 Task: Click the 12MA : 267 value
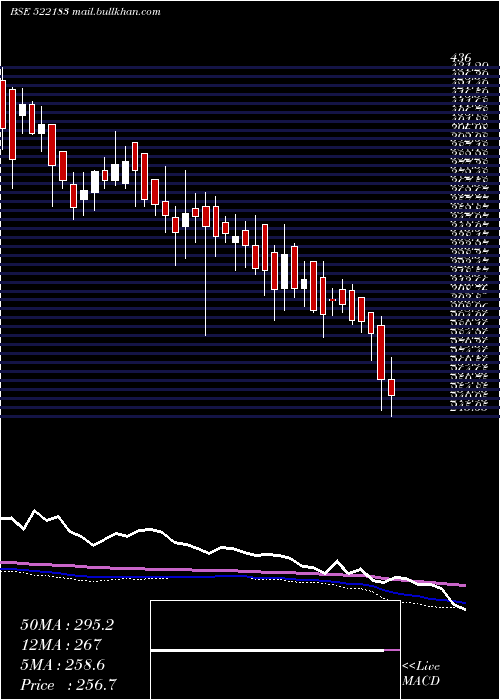(61, 645)
